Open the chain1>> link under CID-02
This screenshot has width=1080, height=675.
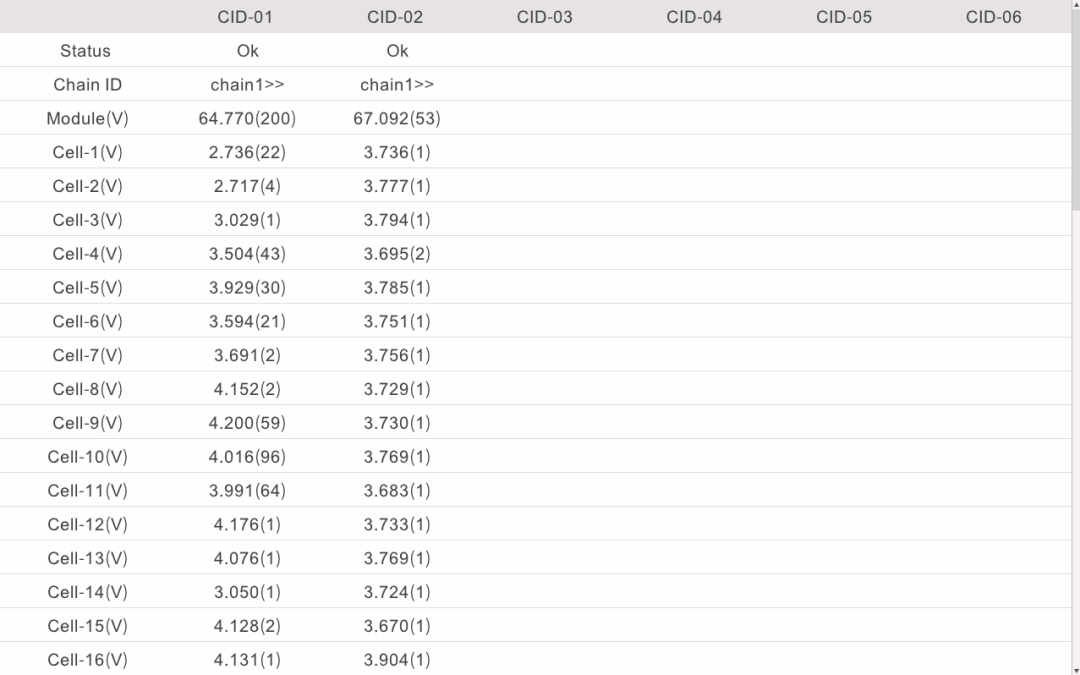[x=397, y=85]
